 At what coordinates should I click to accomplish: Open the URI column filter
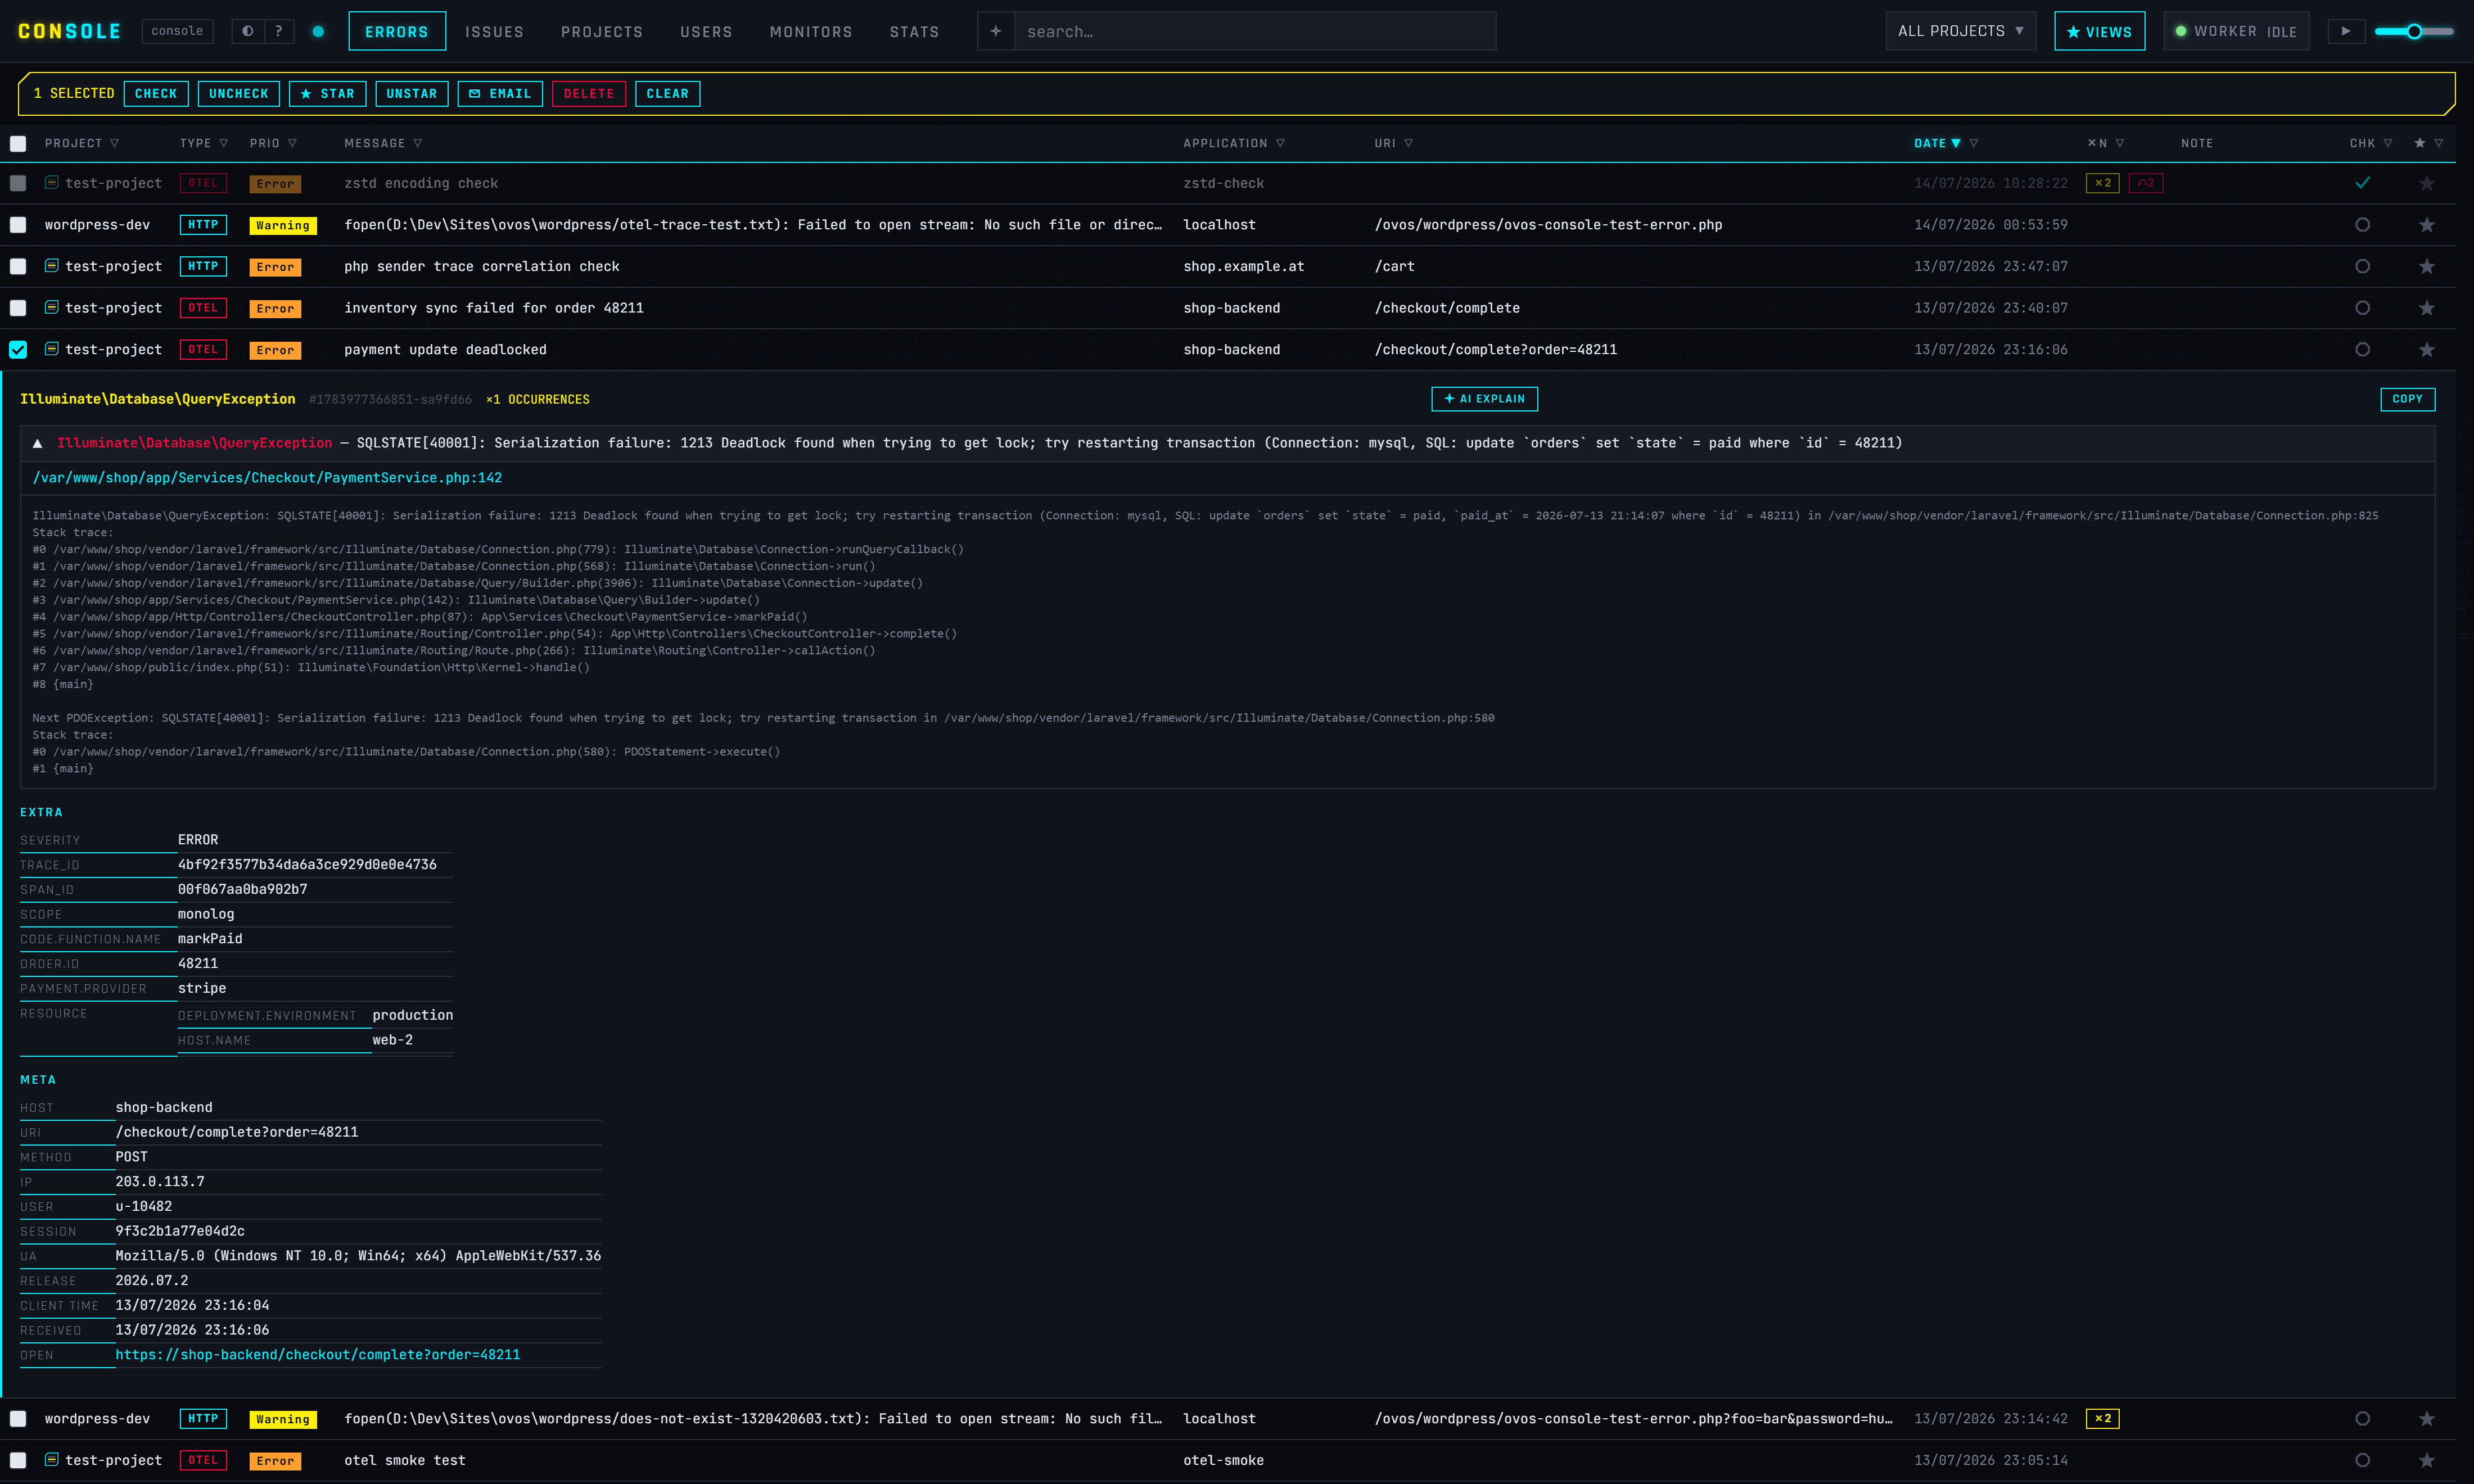(x=1409, y=144)
